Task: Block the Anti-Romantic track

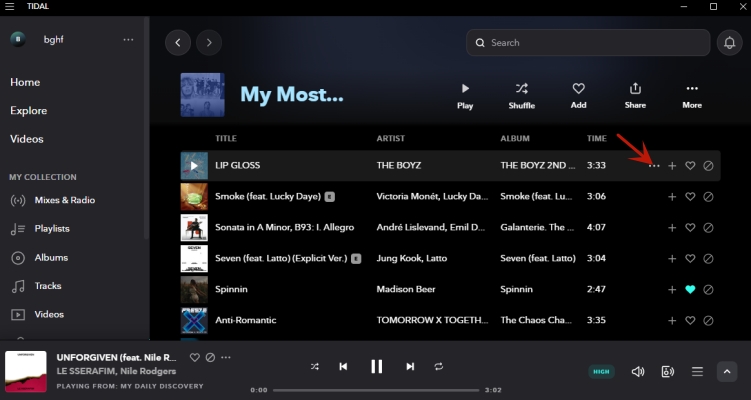Action: pyautogui.click(x=708, y=320)
